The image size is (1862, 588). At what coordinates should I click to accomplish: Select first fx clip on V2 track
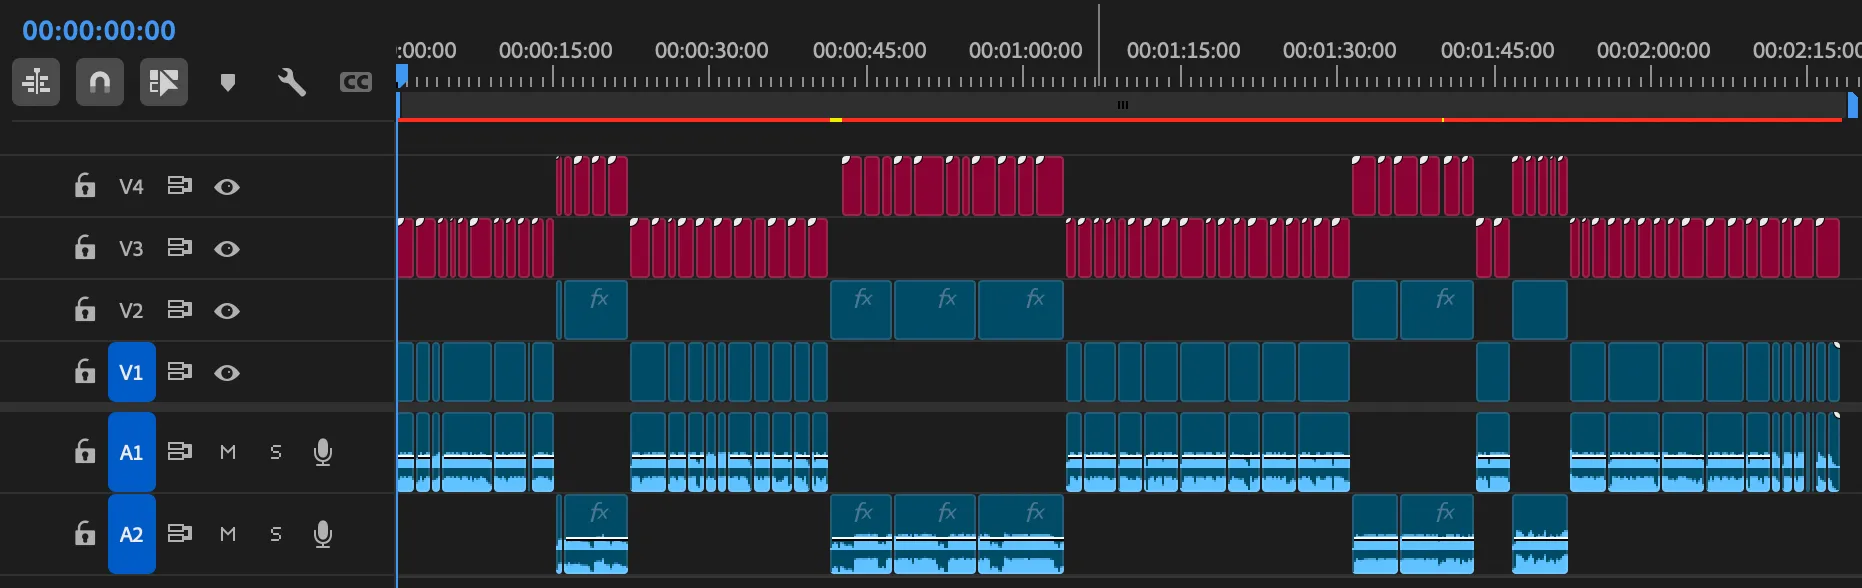coord(596,312)
